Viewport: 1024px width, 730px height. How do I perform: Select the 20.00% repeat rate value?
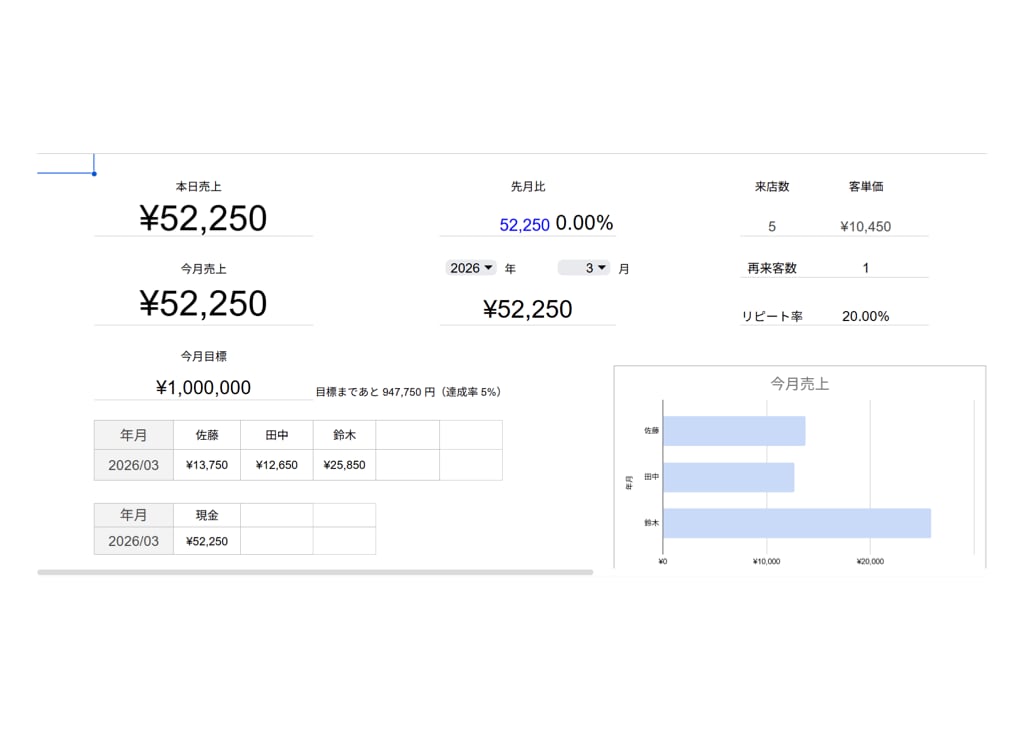pyautogui.click(x=865, y=317)
